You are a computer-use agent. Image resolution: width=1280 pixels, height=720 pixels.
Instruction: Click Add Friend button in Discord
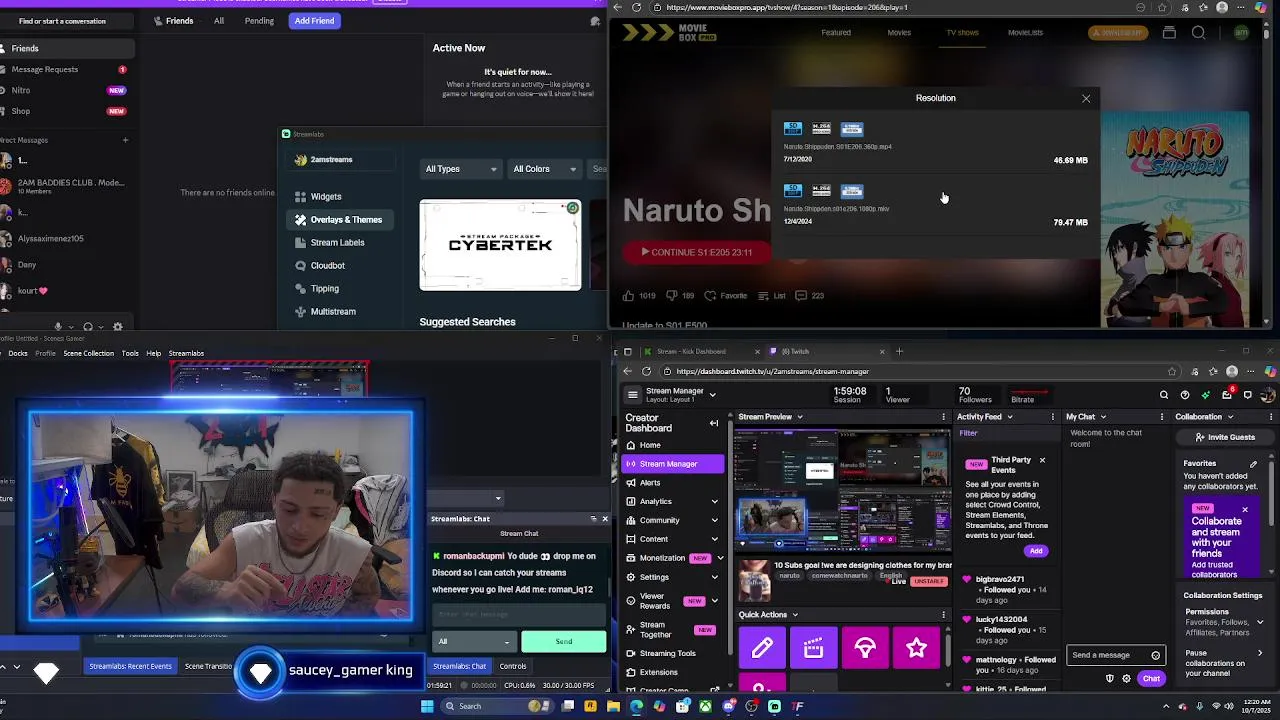(x=314, y=21)
